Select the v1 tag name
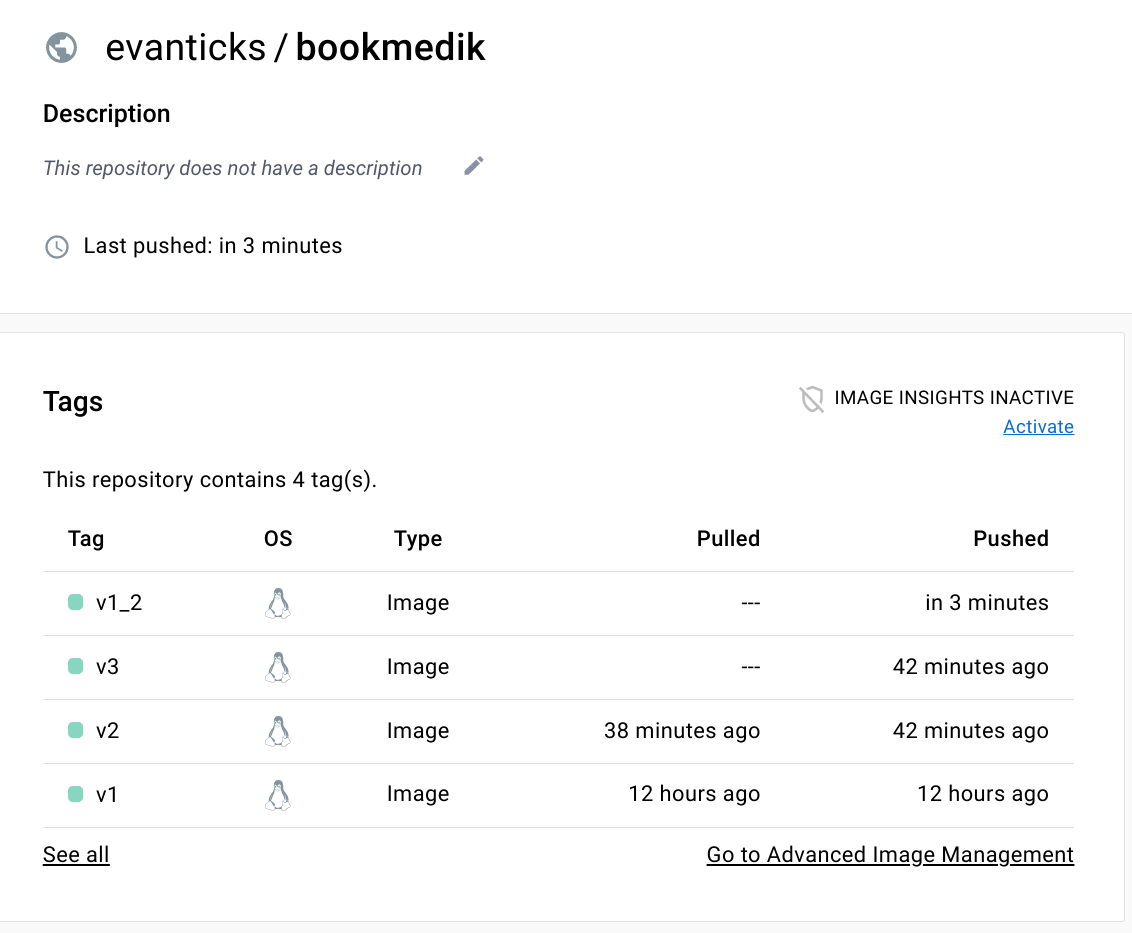This screenshot has height=933, width=1132. click(107, 795)
